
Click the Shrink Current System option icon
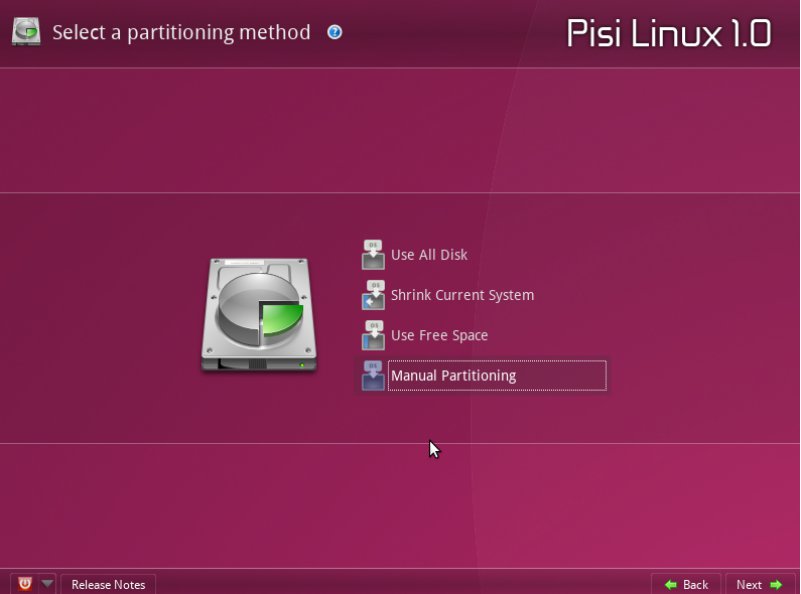click(x=373, y=295)
